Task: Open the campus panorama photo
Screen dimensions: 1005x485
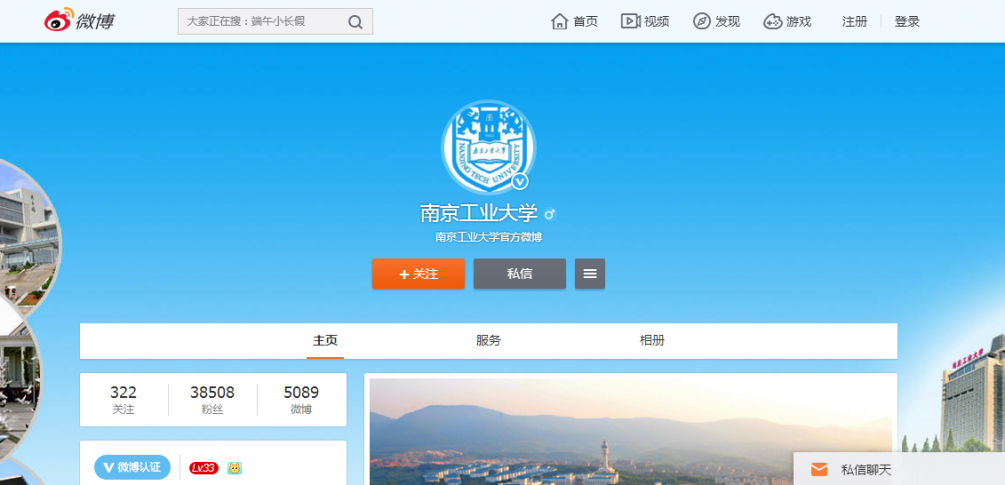Action: [631, 431]
